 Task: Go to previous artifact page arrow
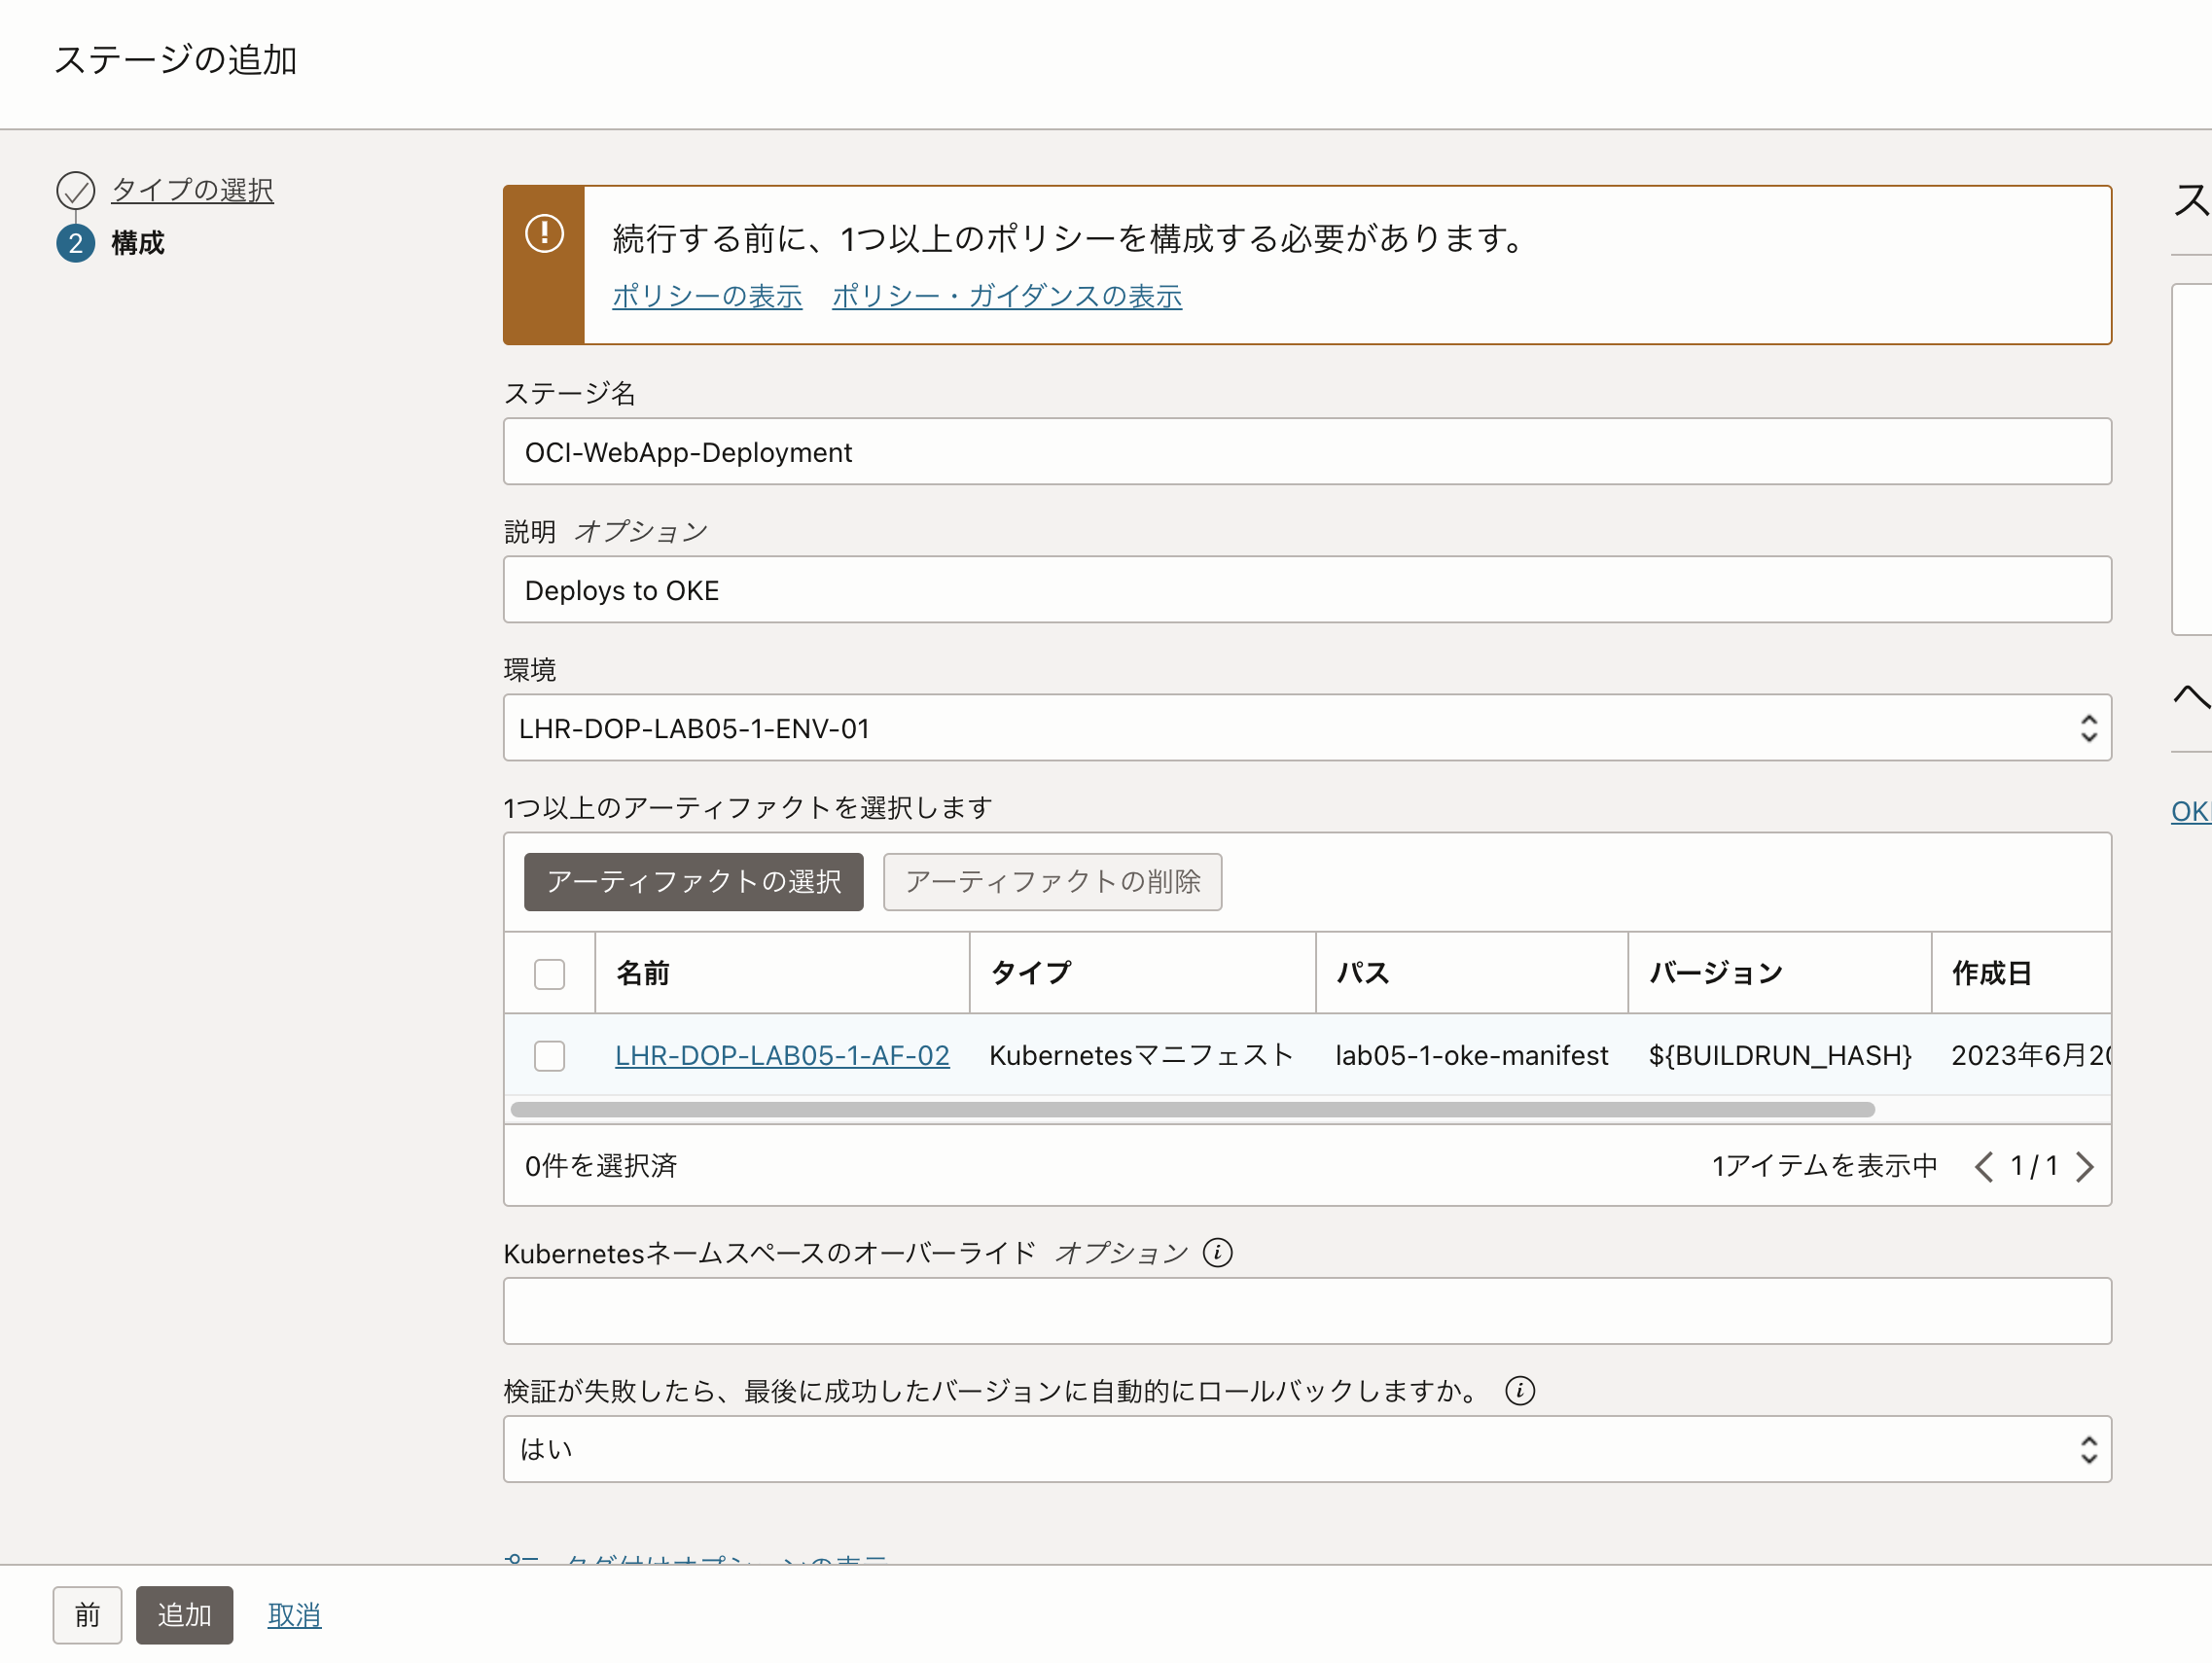(x=1984, y=1166)
